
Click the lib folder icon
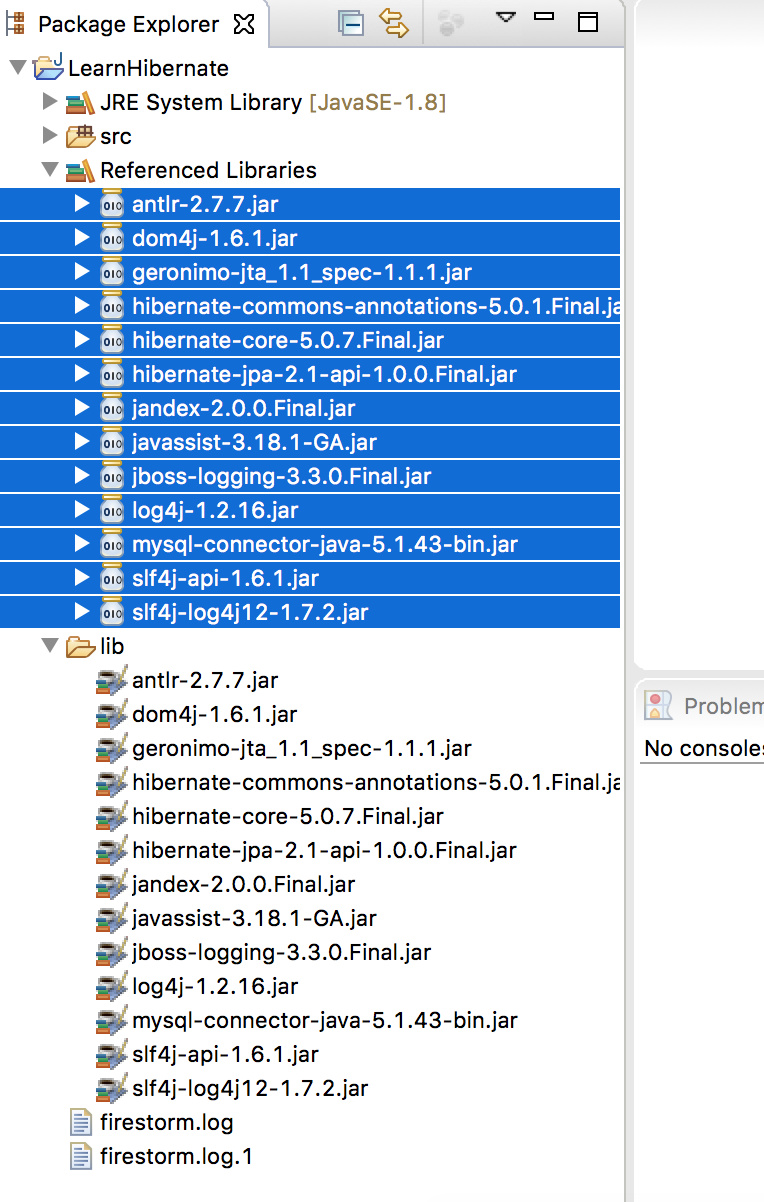tap(80, 647)
